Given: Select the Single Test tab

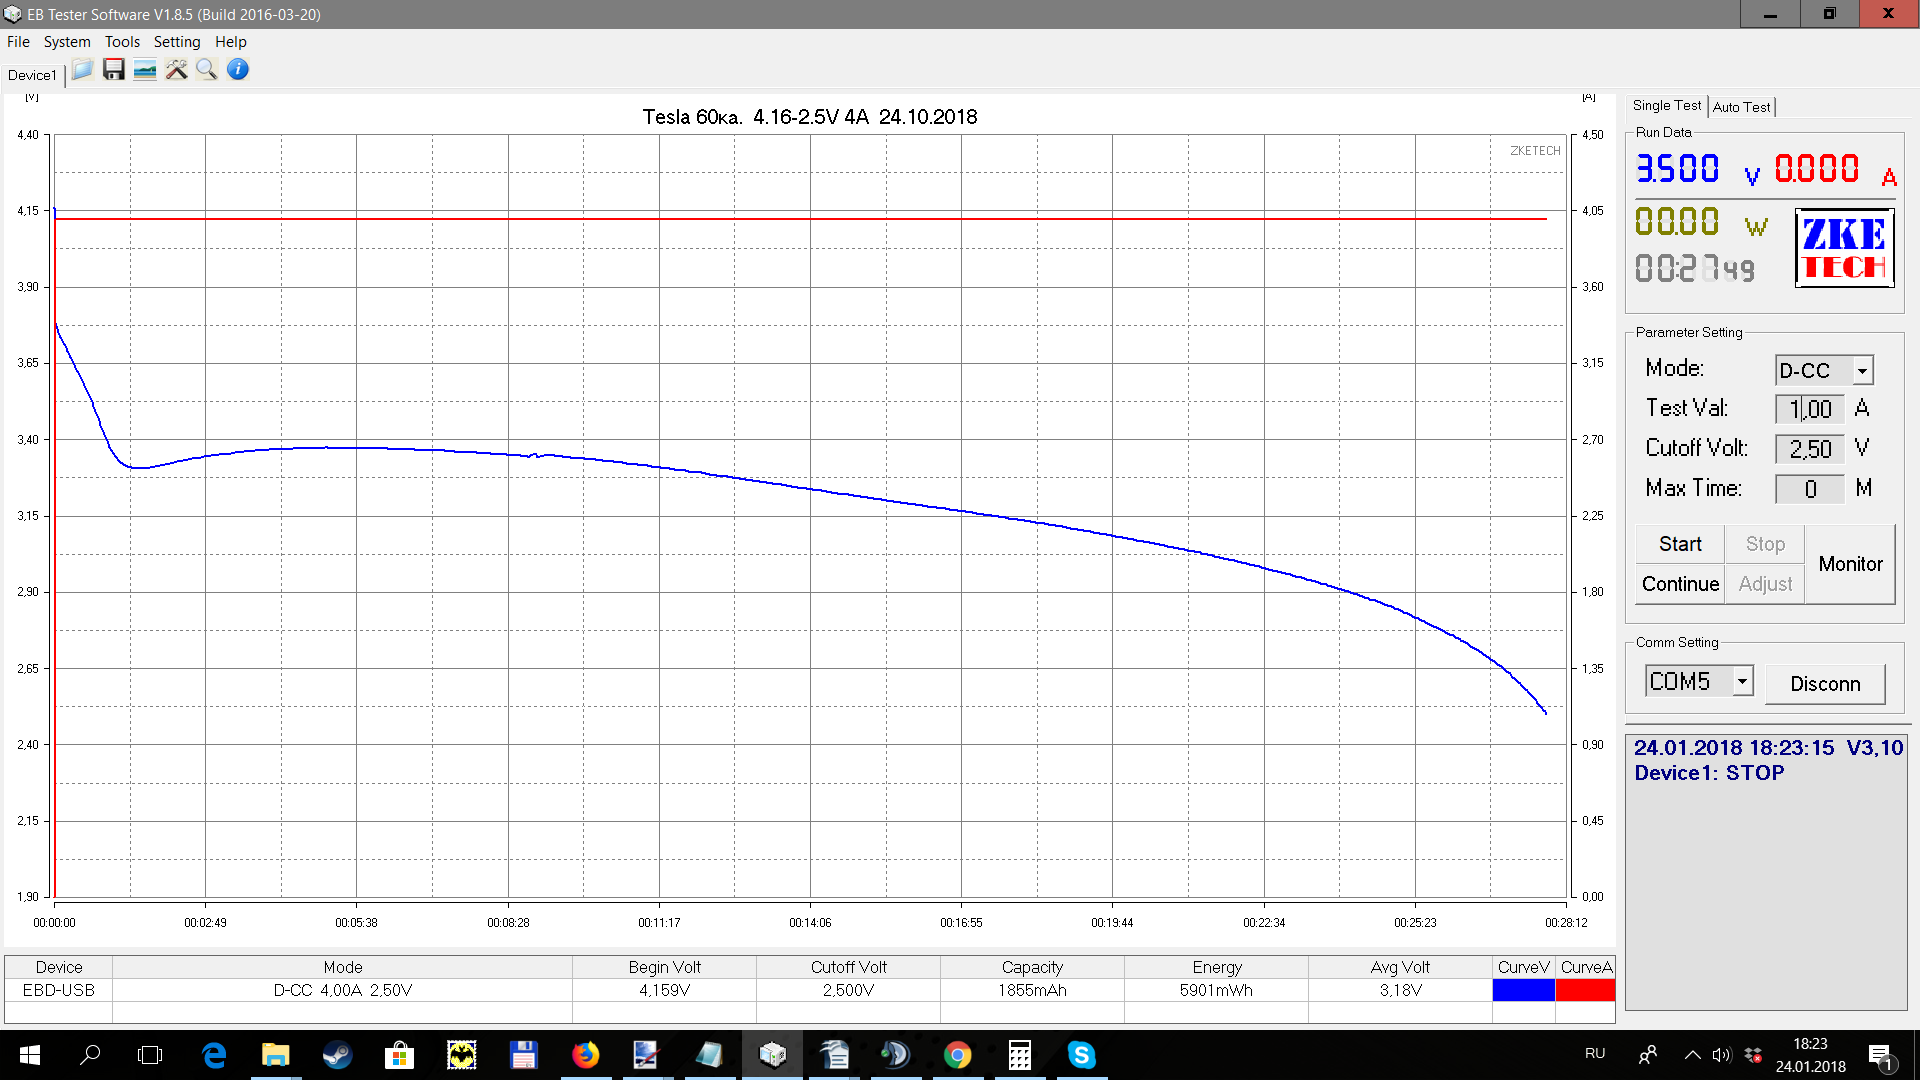Looking at the screenshot, I should click(x=1666, y=106).
